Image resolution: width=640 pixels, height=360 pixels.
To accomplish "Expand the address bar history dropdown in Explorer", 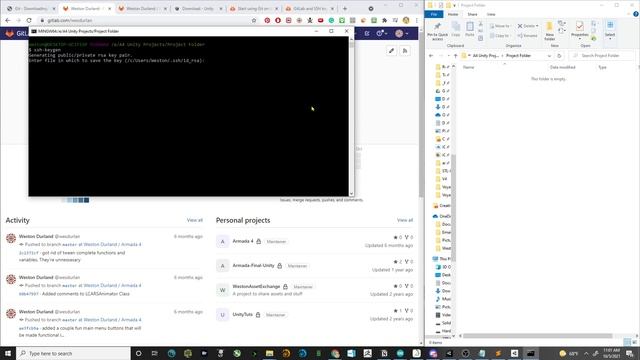I will point(550,56).
